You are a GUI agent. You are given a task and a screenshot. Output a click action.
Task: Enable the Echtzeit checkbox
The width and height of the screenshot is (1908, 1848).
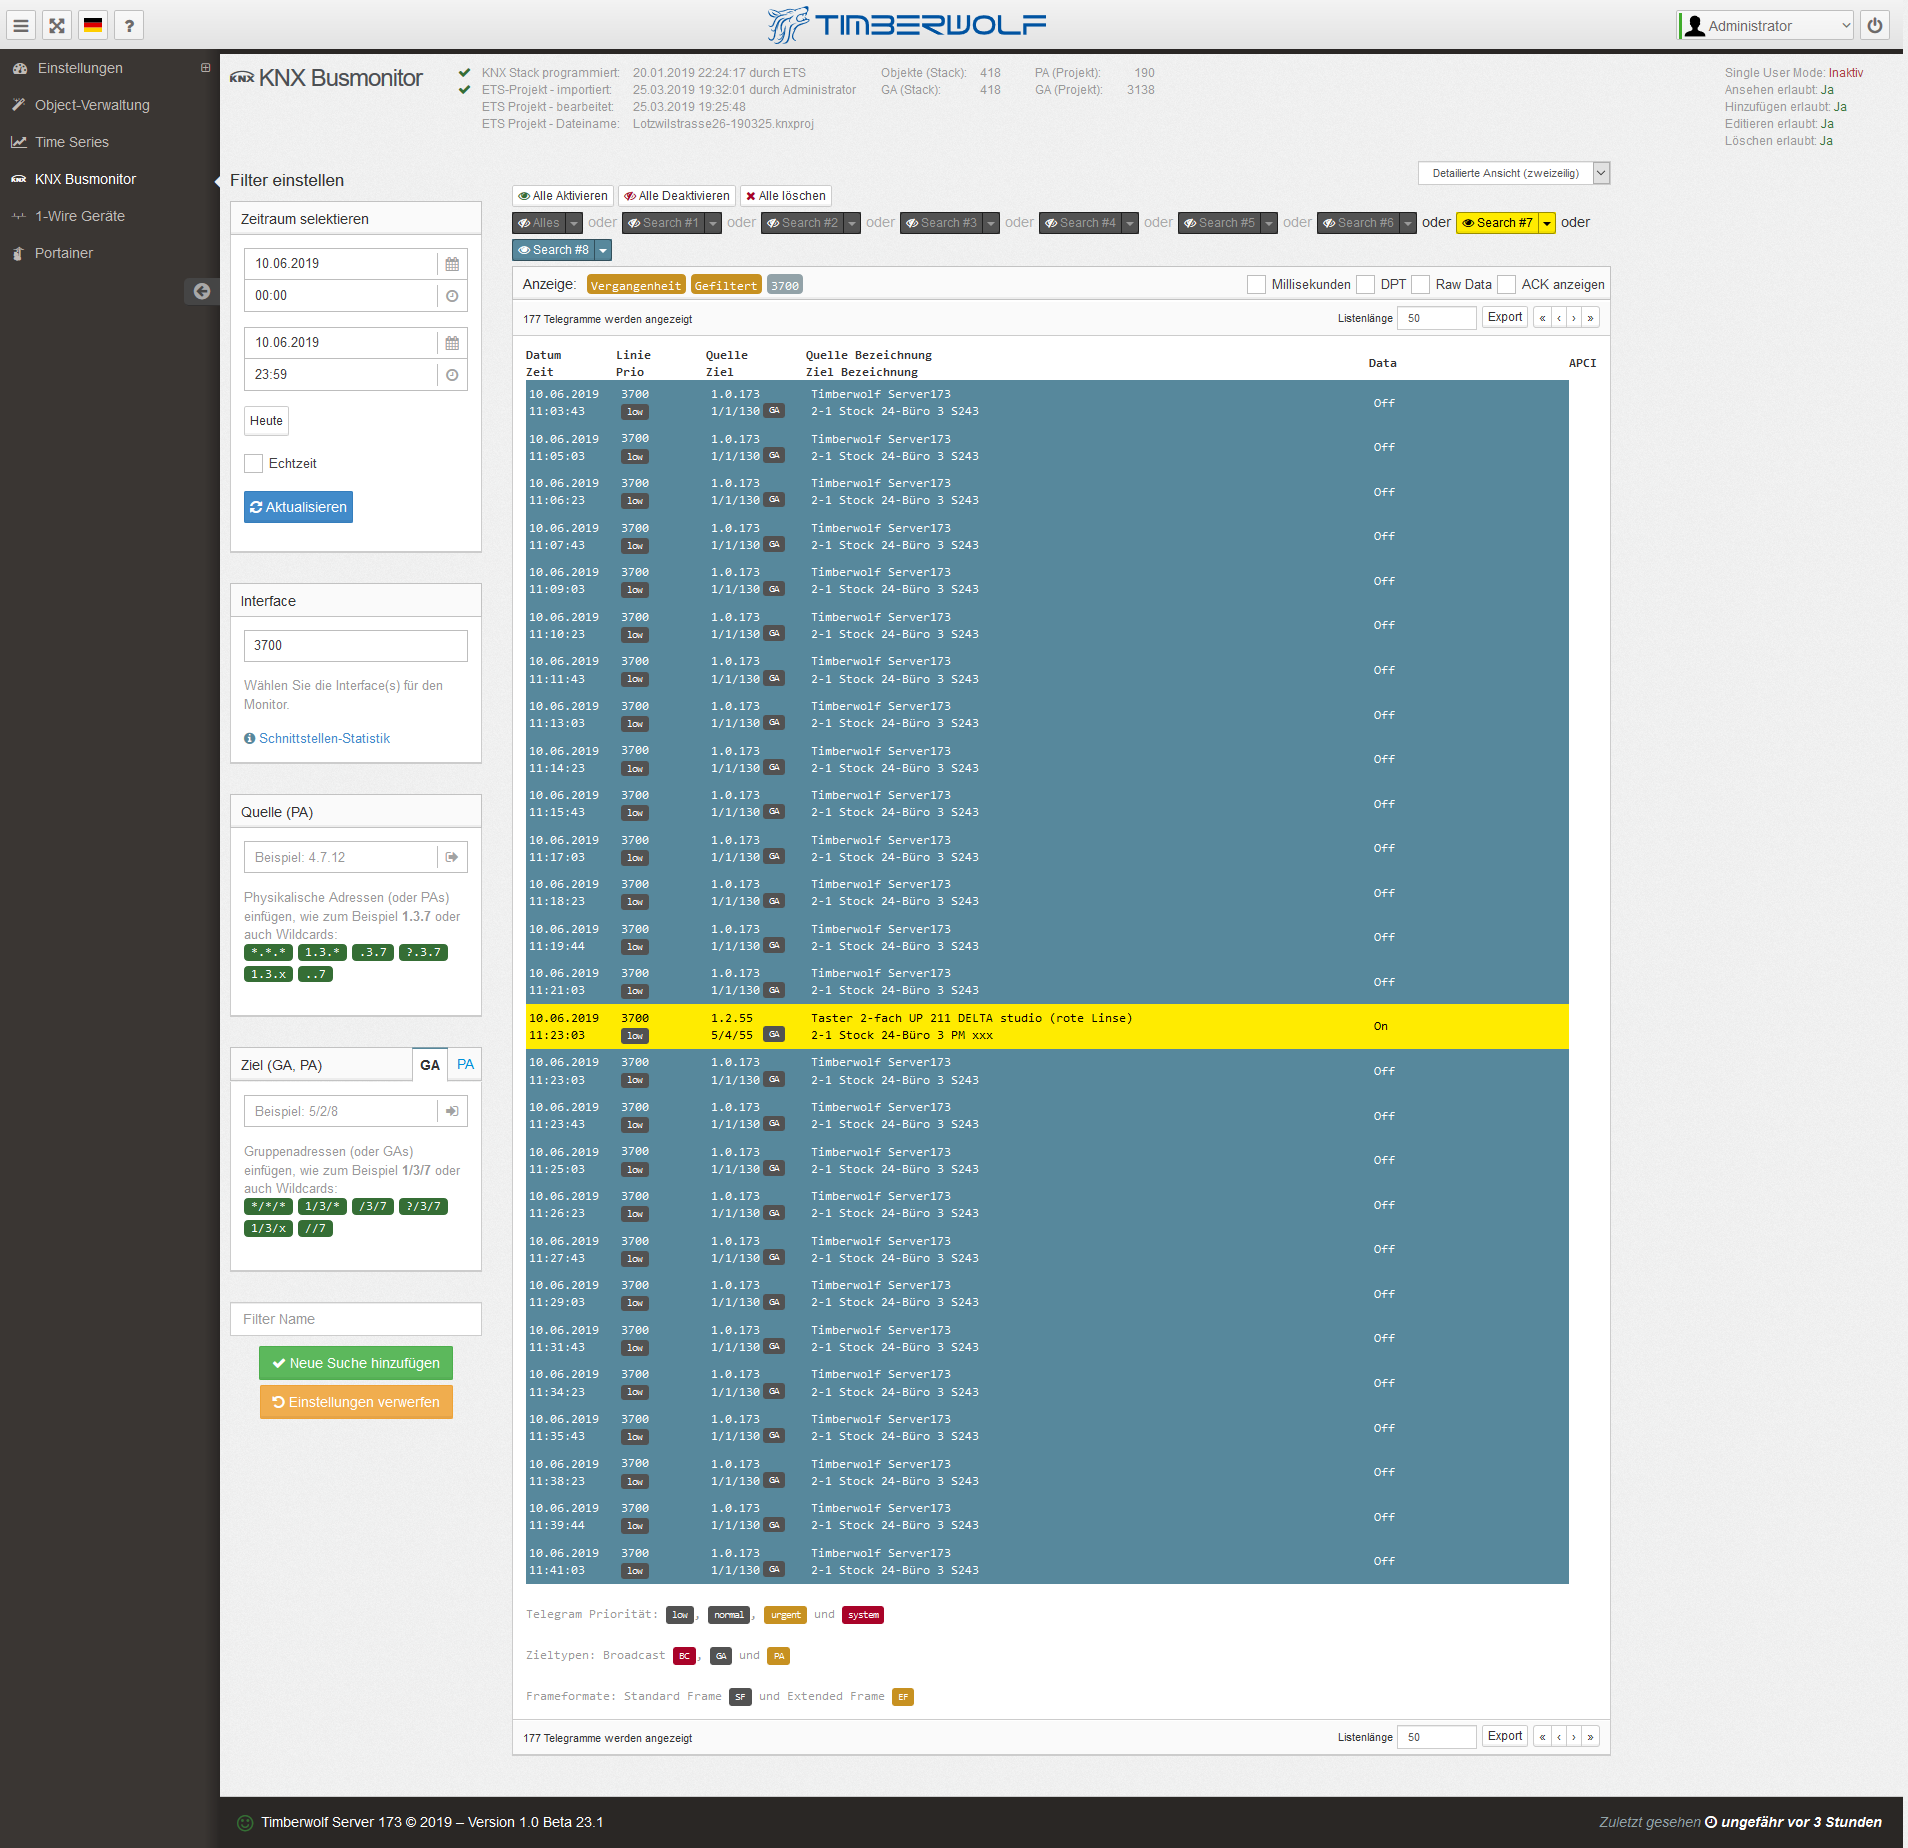(x=254, y=464)
